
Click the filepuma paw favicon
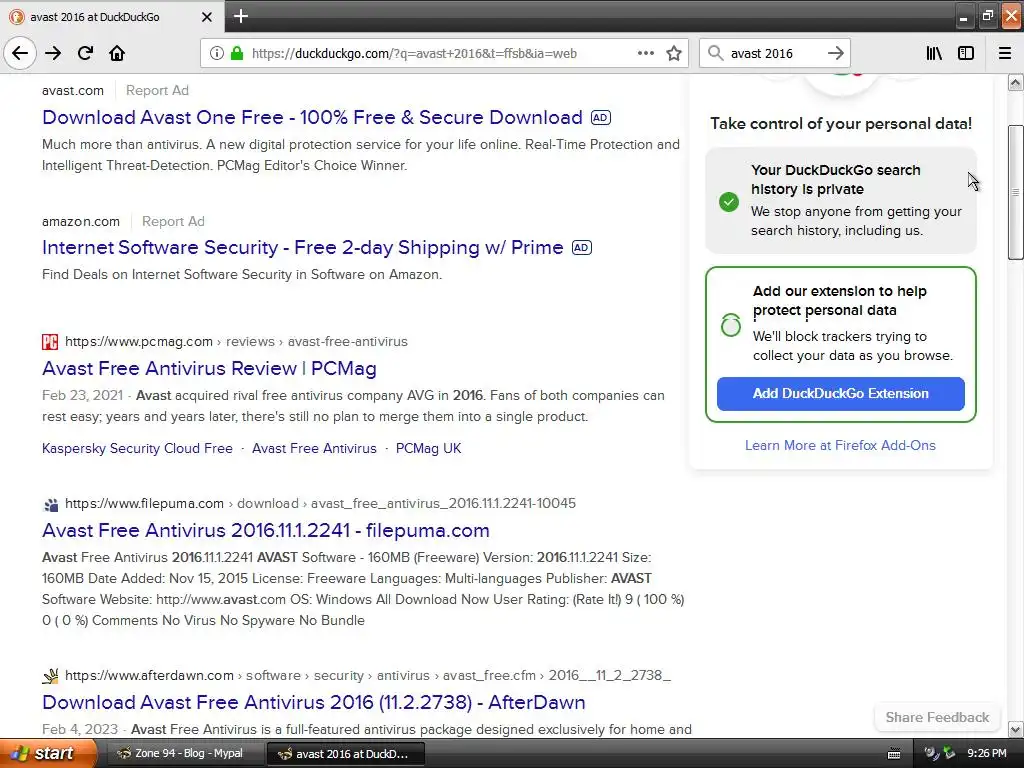50,504
